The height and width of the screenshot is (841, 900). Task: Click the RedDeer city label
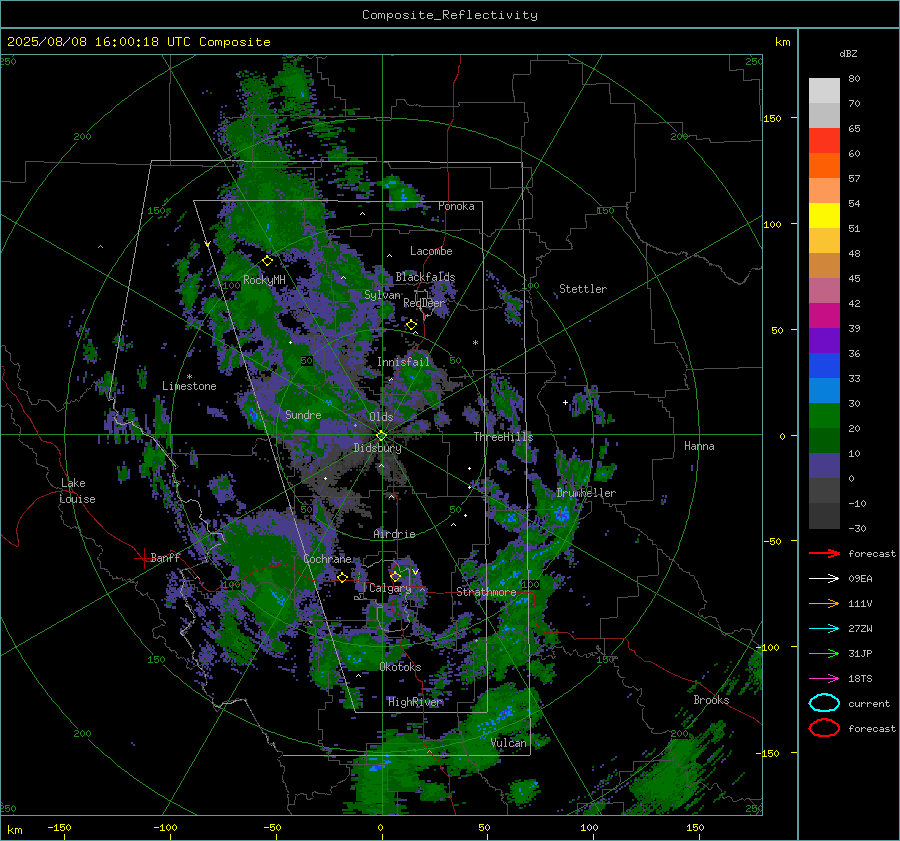(424, 303)
